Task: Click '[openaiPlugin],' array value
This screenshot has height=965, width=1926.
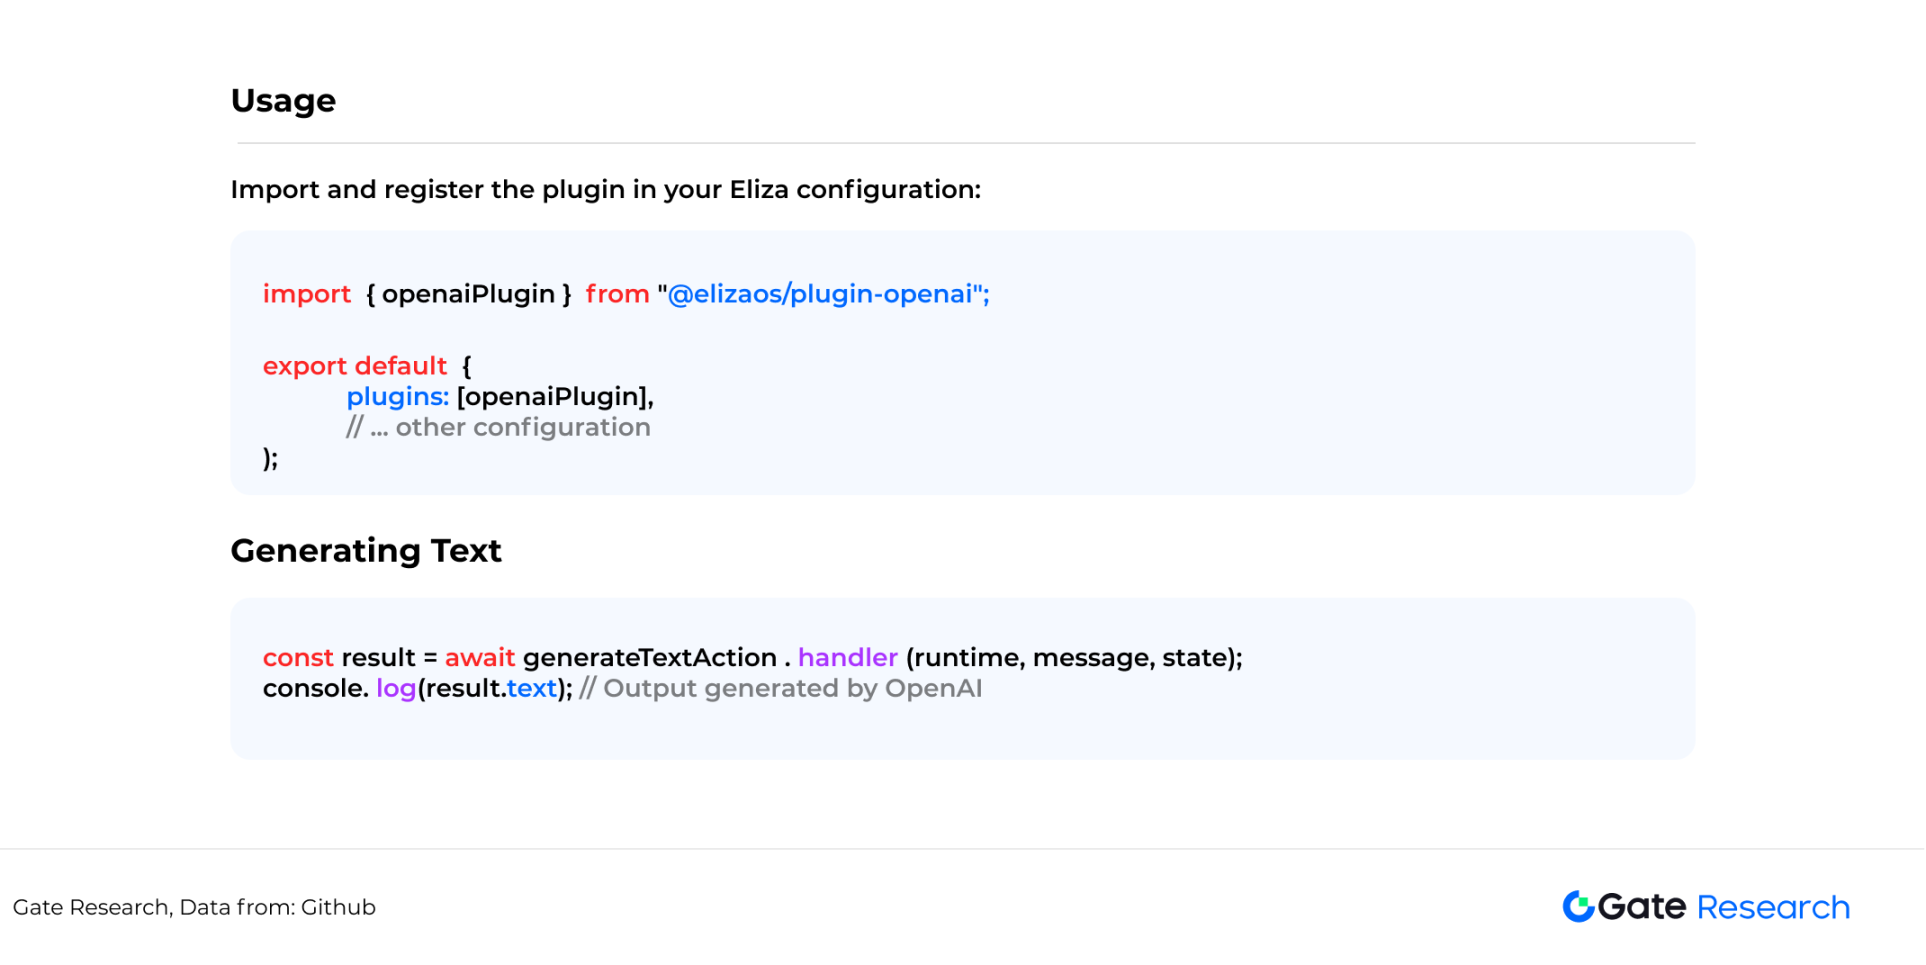Action: click(555, 397)
